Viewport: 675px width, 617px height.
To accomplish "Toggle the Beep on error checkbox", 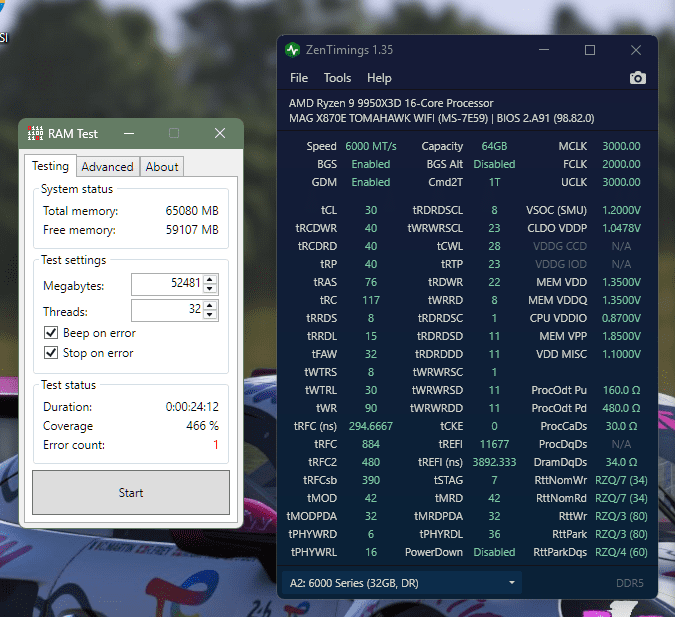I will pyautogui.click(x=51, y=332).
